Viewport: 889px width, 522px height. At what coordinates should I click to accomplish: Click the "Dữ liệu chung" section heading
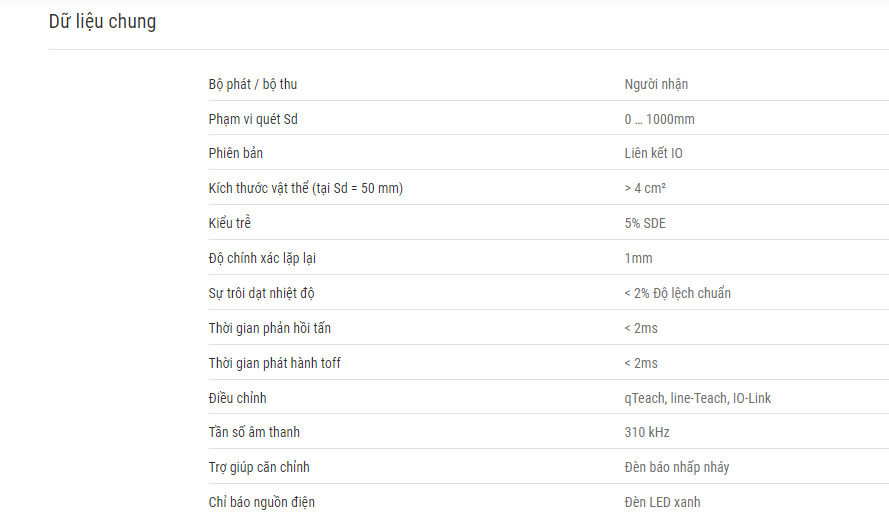point(102,21)
